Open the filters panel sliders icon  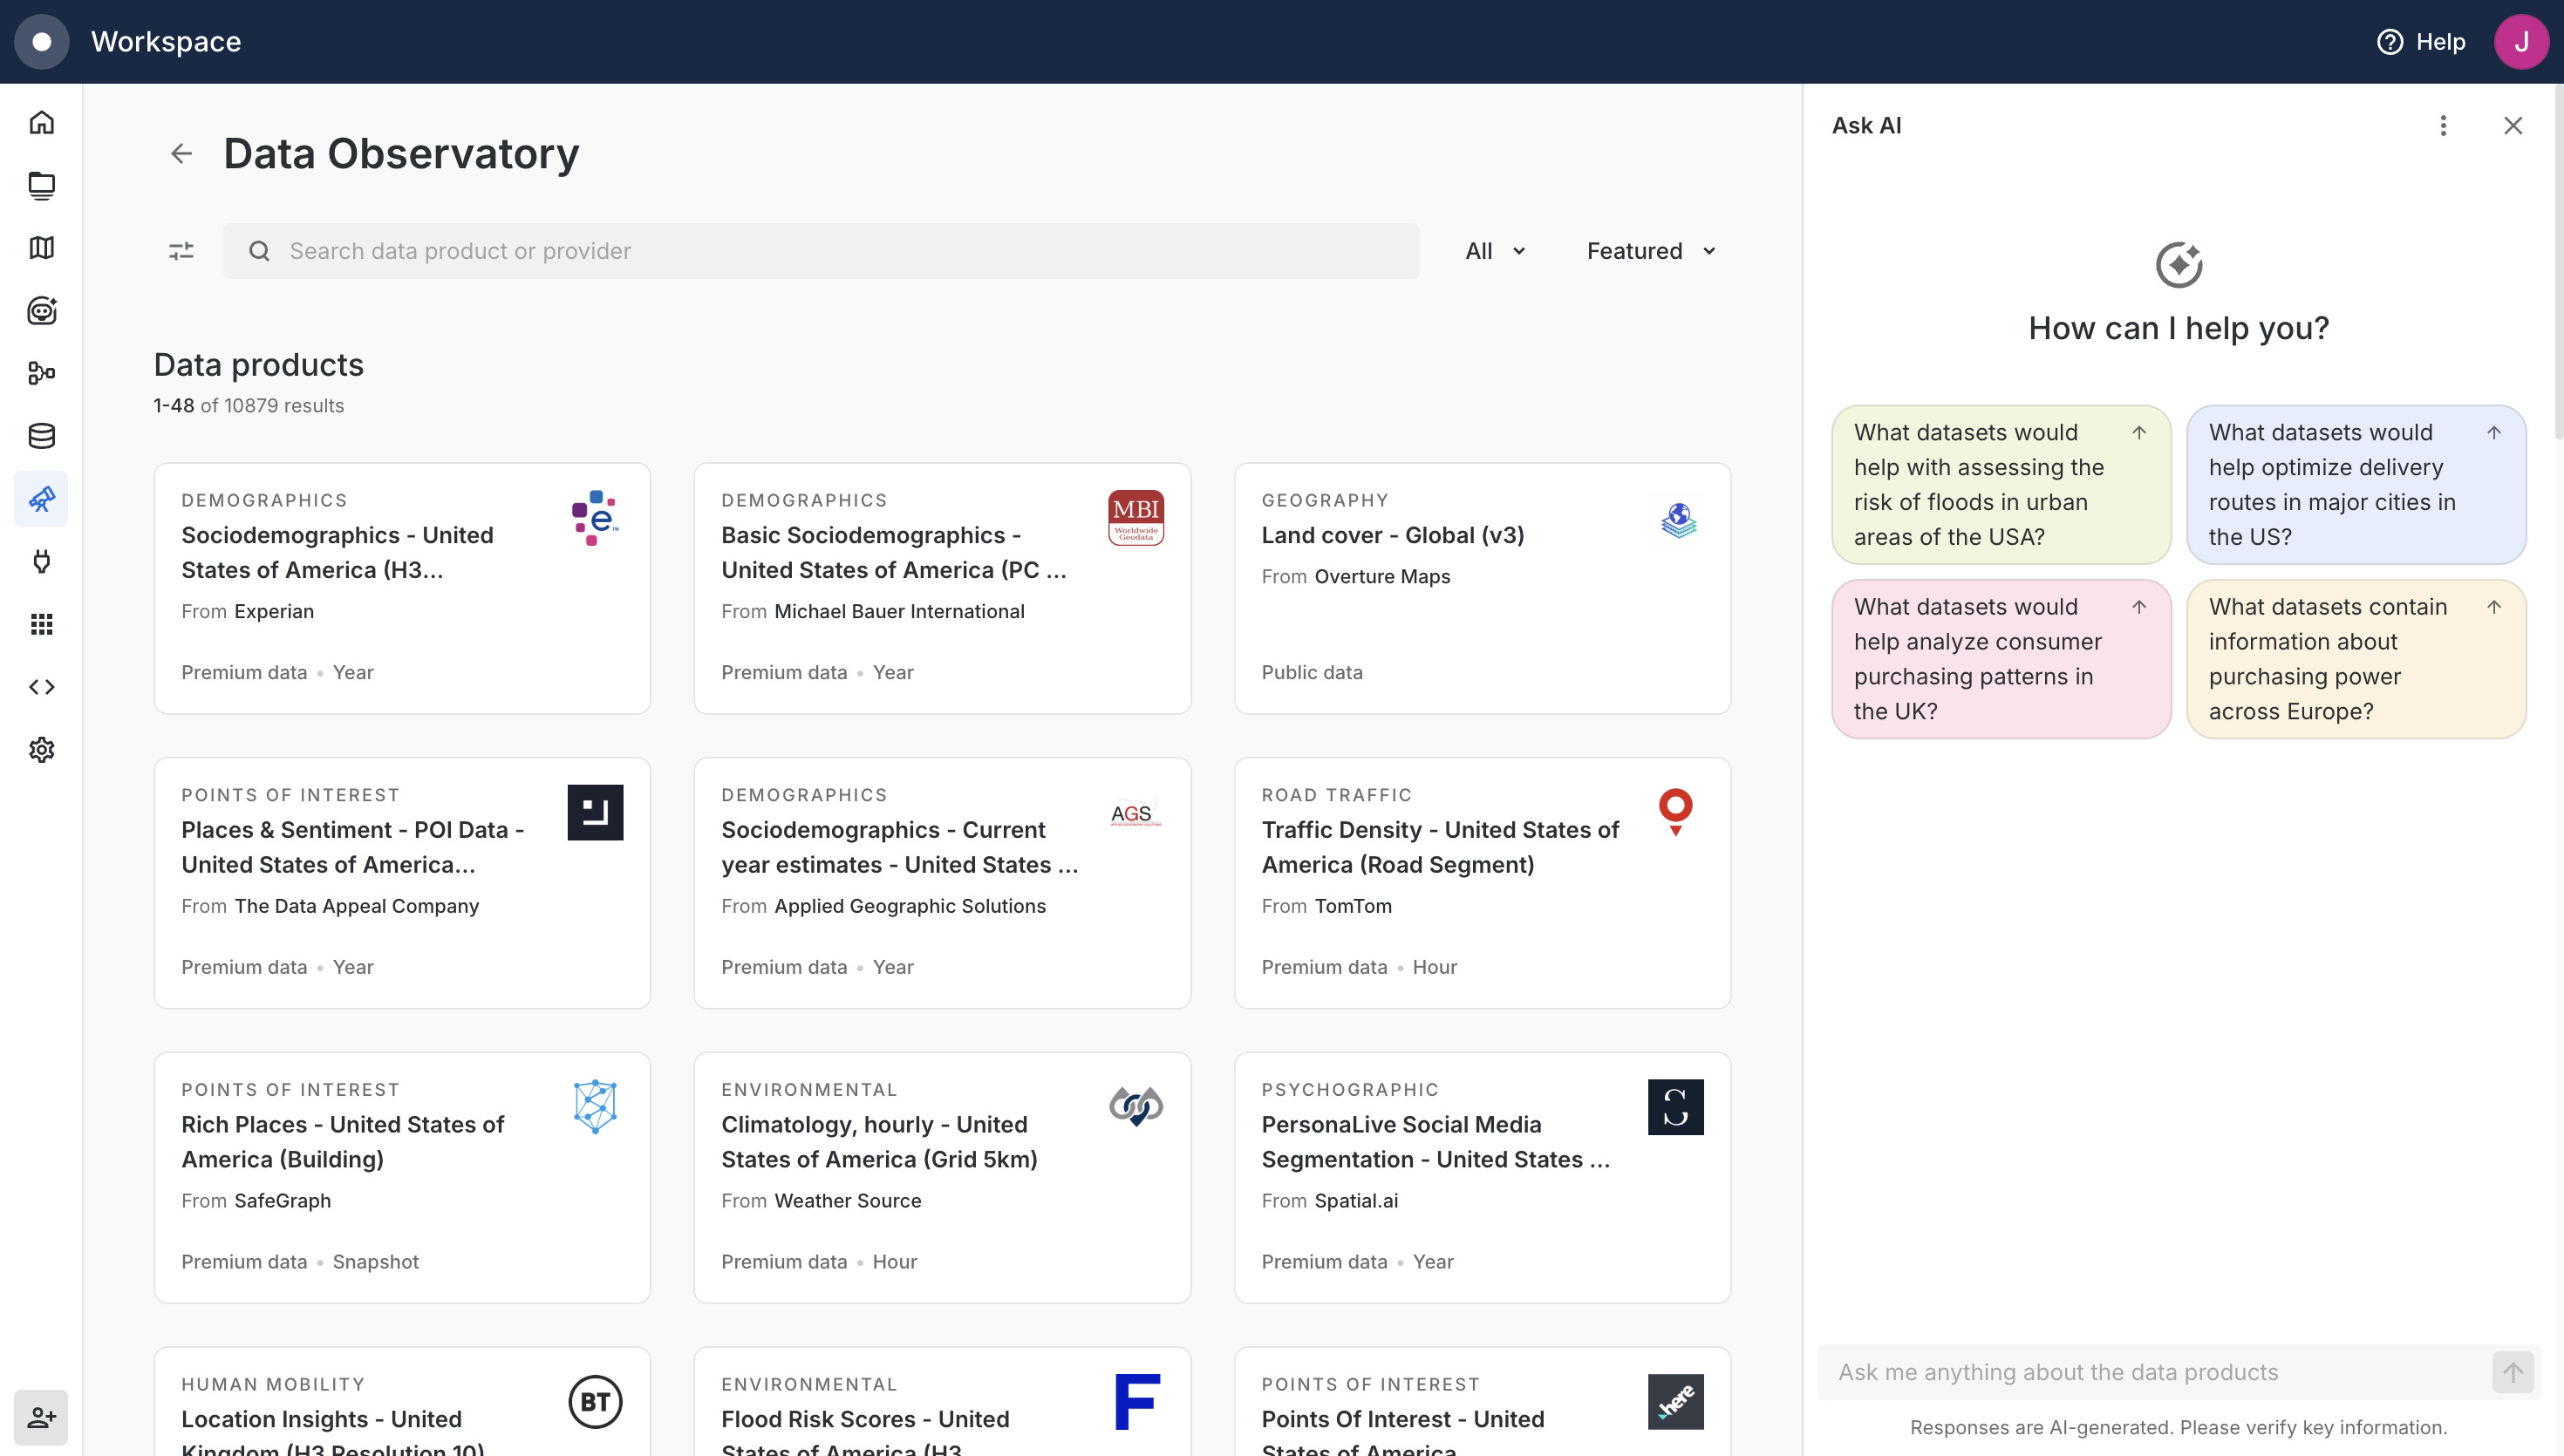(181, 251)
